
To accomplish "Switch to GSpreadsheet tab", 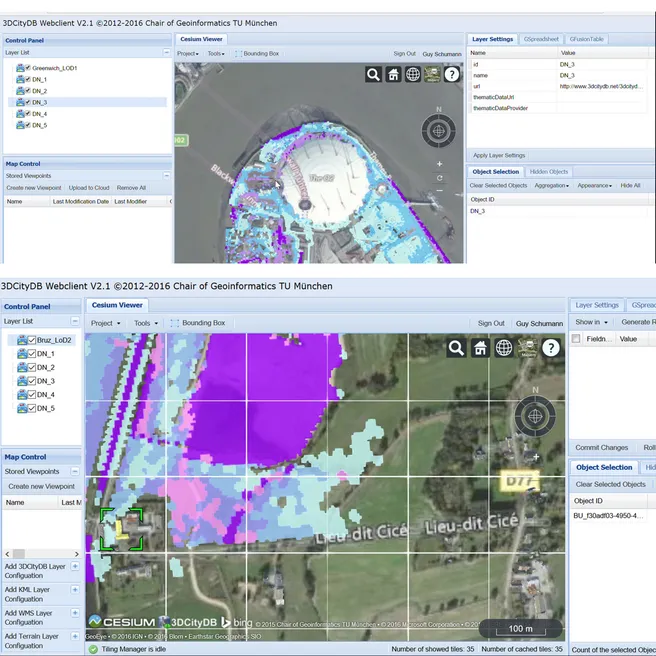I will pyautogui.click(x=541, y=39).
